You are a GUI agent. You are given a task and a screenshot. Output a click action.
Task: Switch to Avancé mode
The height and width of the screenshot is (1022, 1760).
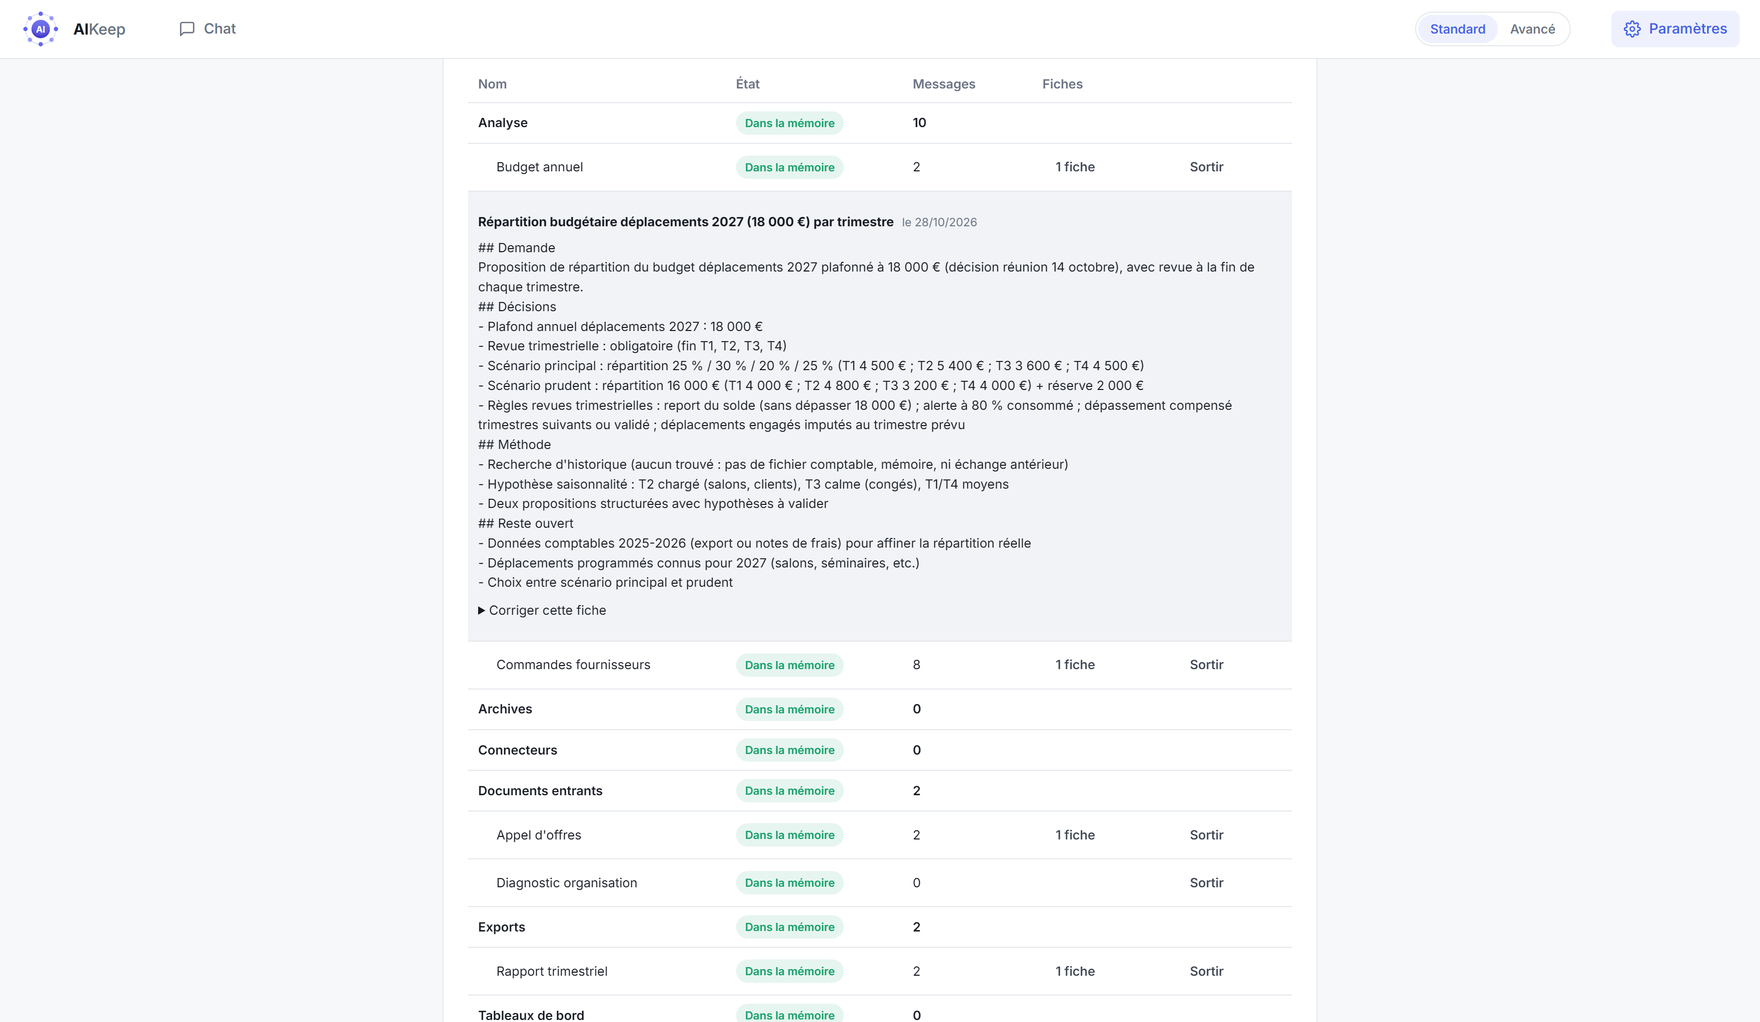click(x=1532, y=29)
